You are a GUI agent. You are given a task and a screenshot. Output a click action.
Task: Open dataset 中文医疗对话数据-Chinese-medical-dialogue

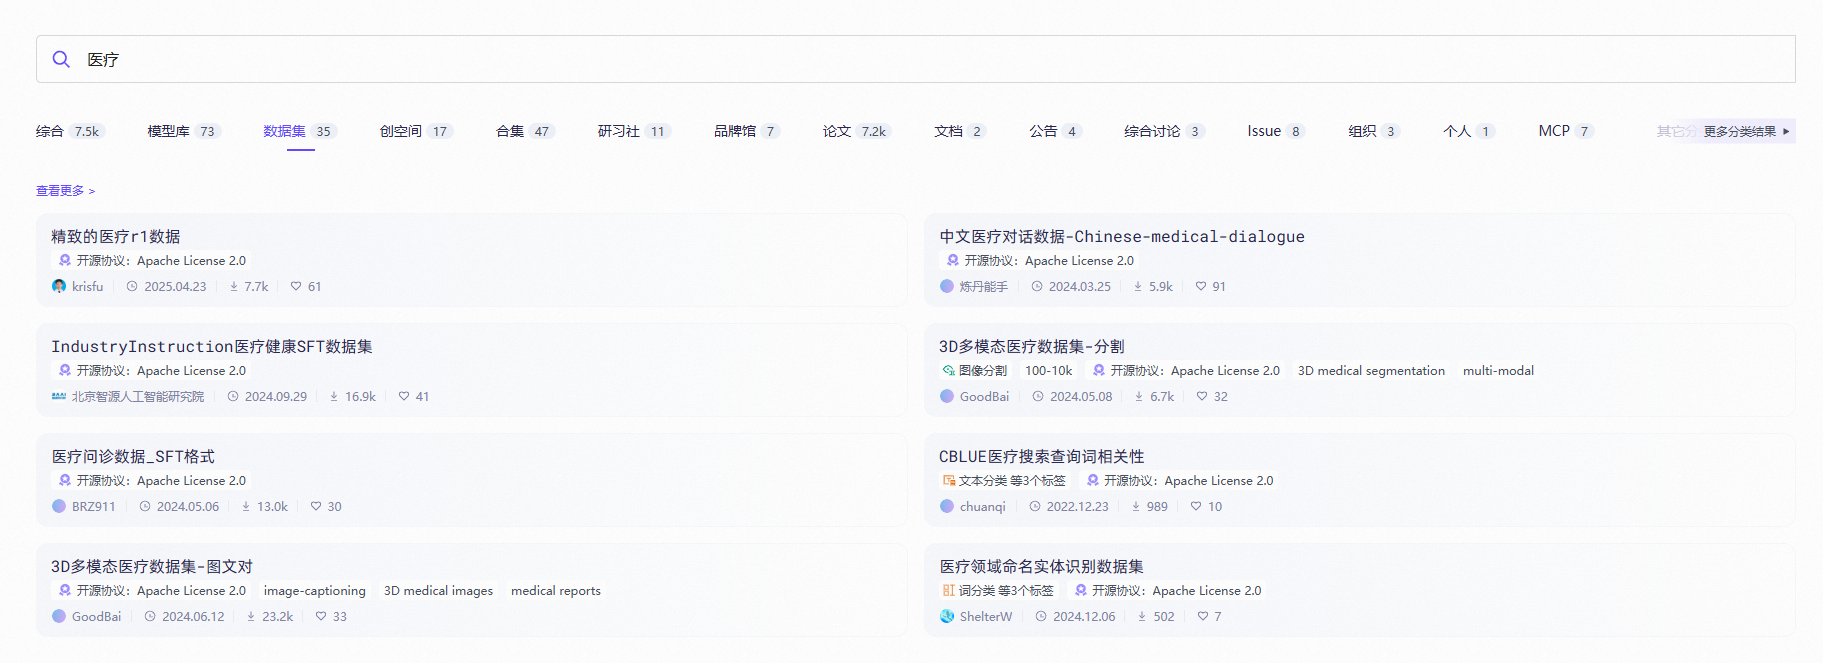pos(1122,236)
